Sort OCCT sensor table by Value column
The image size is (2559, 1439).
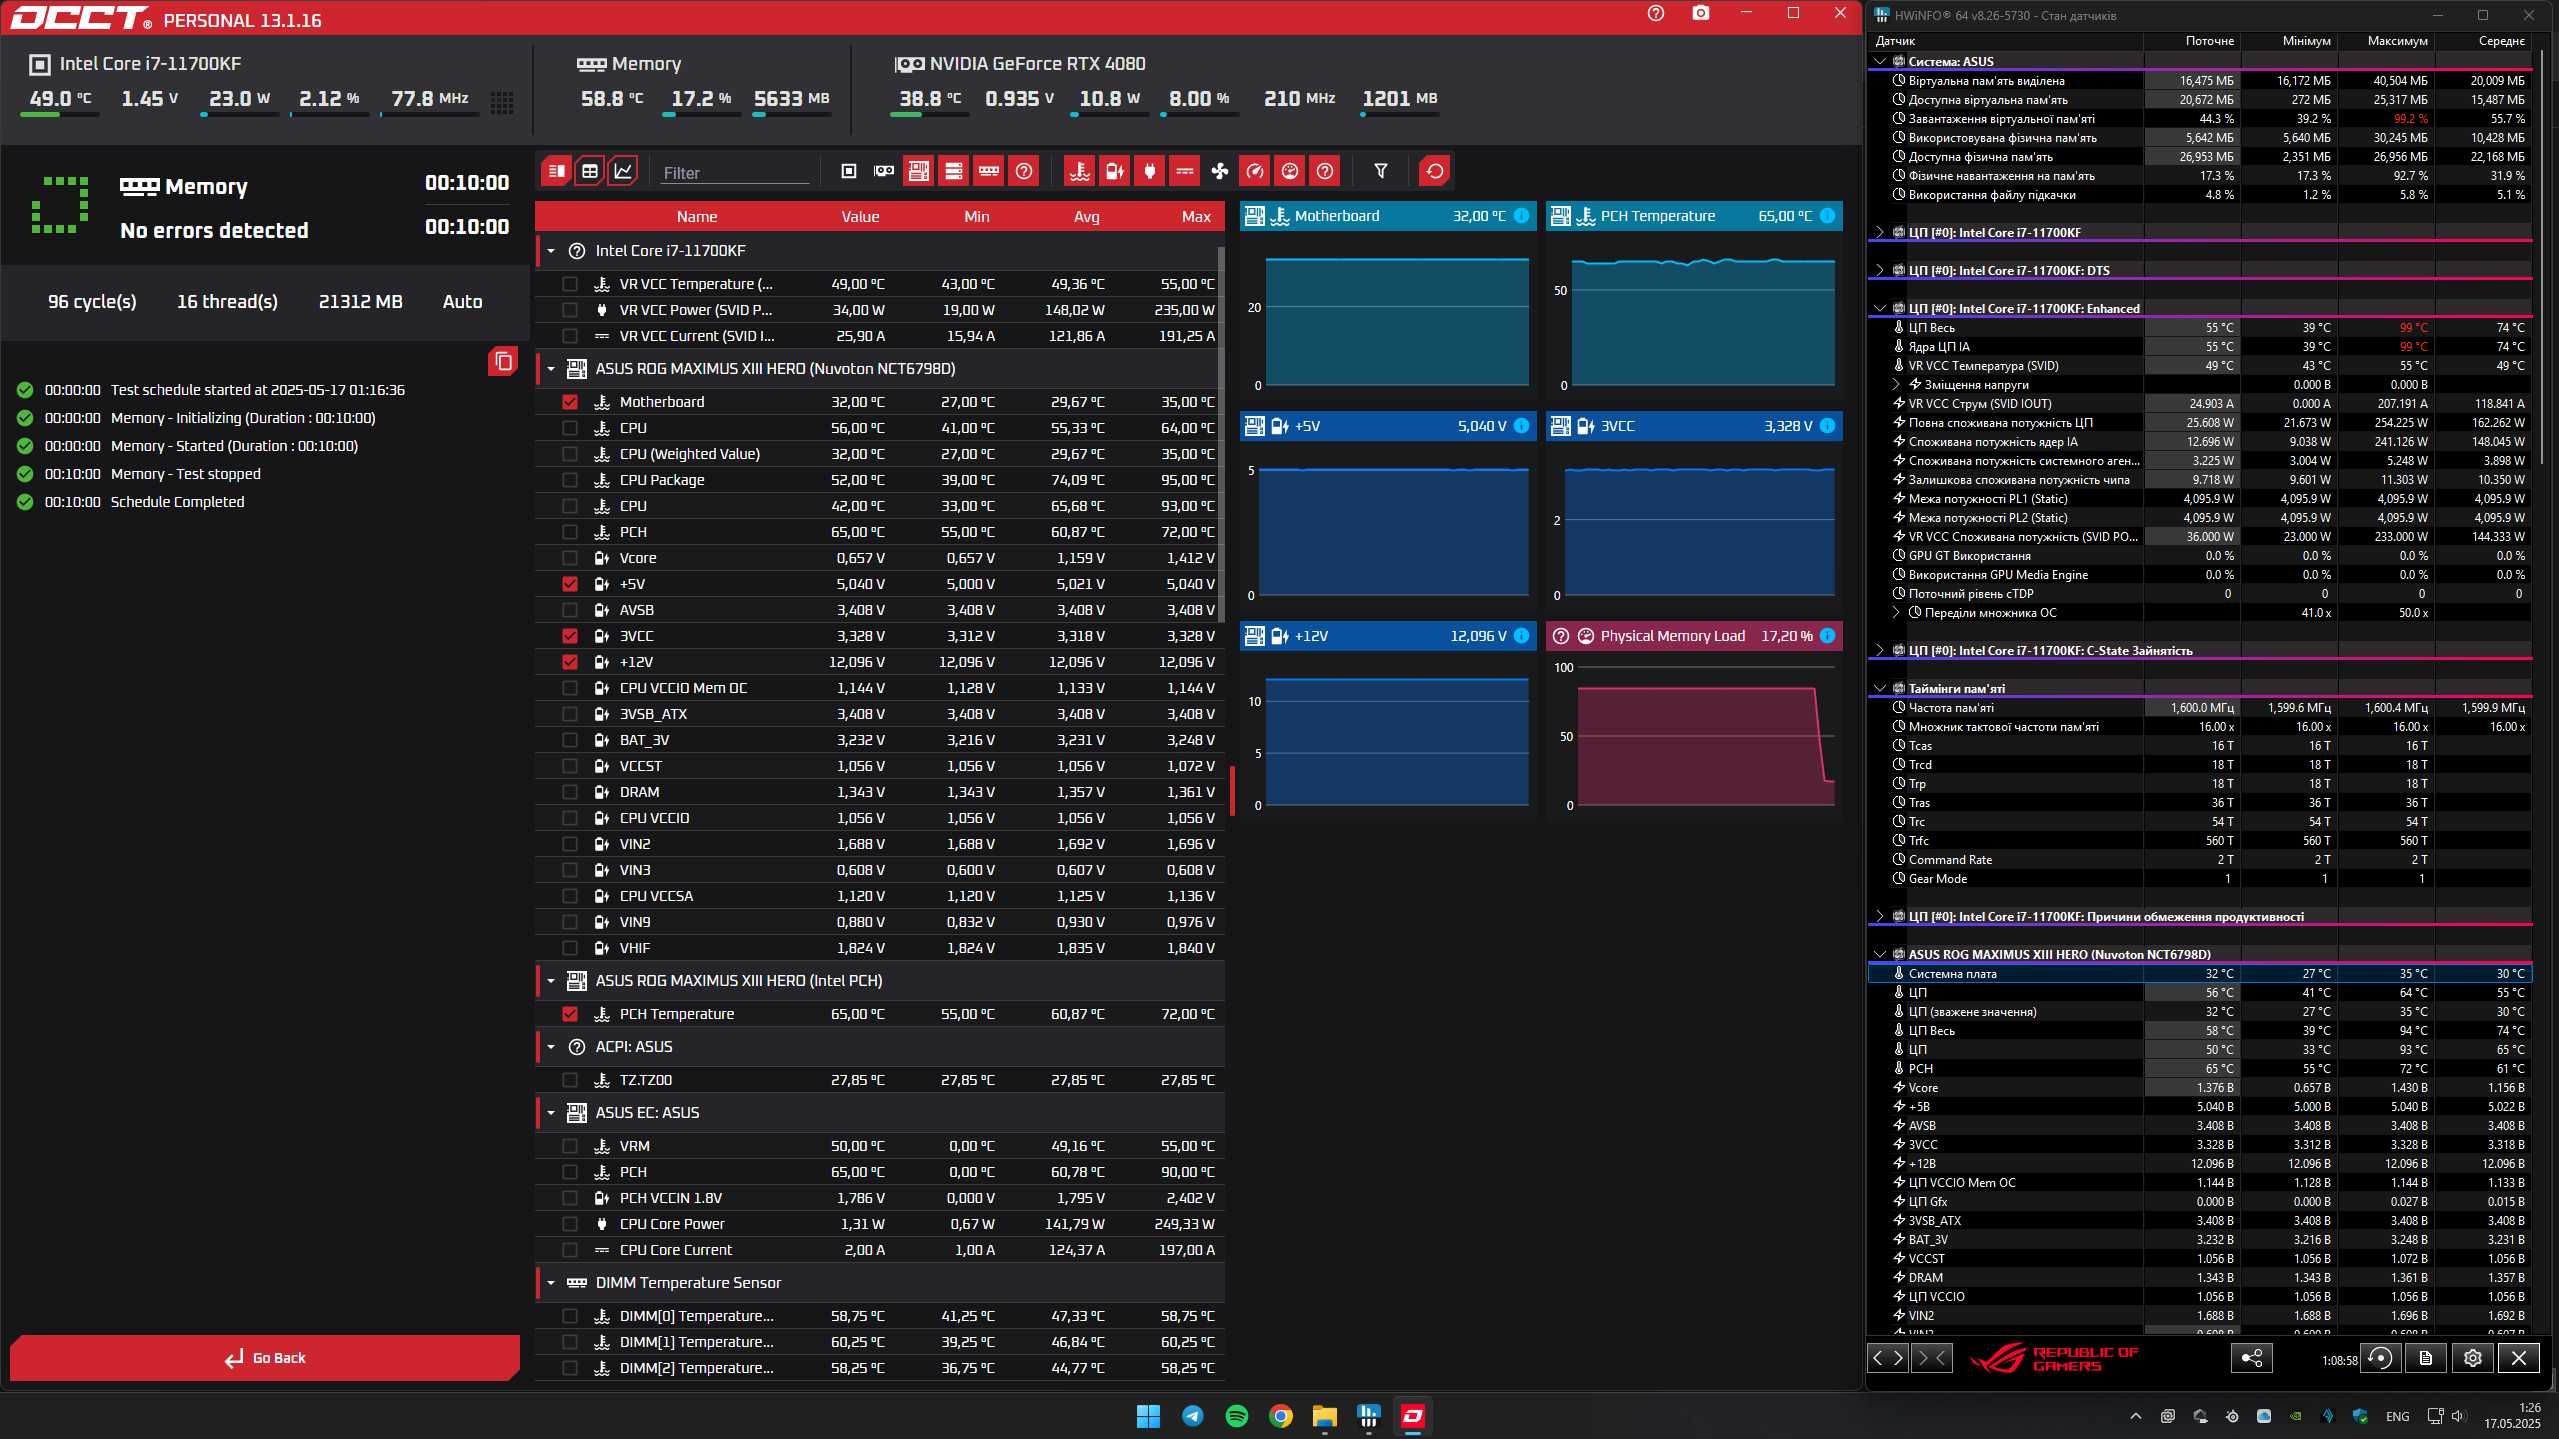click(x=859, y=216)
